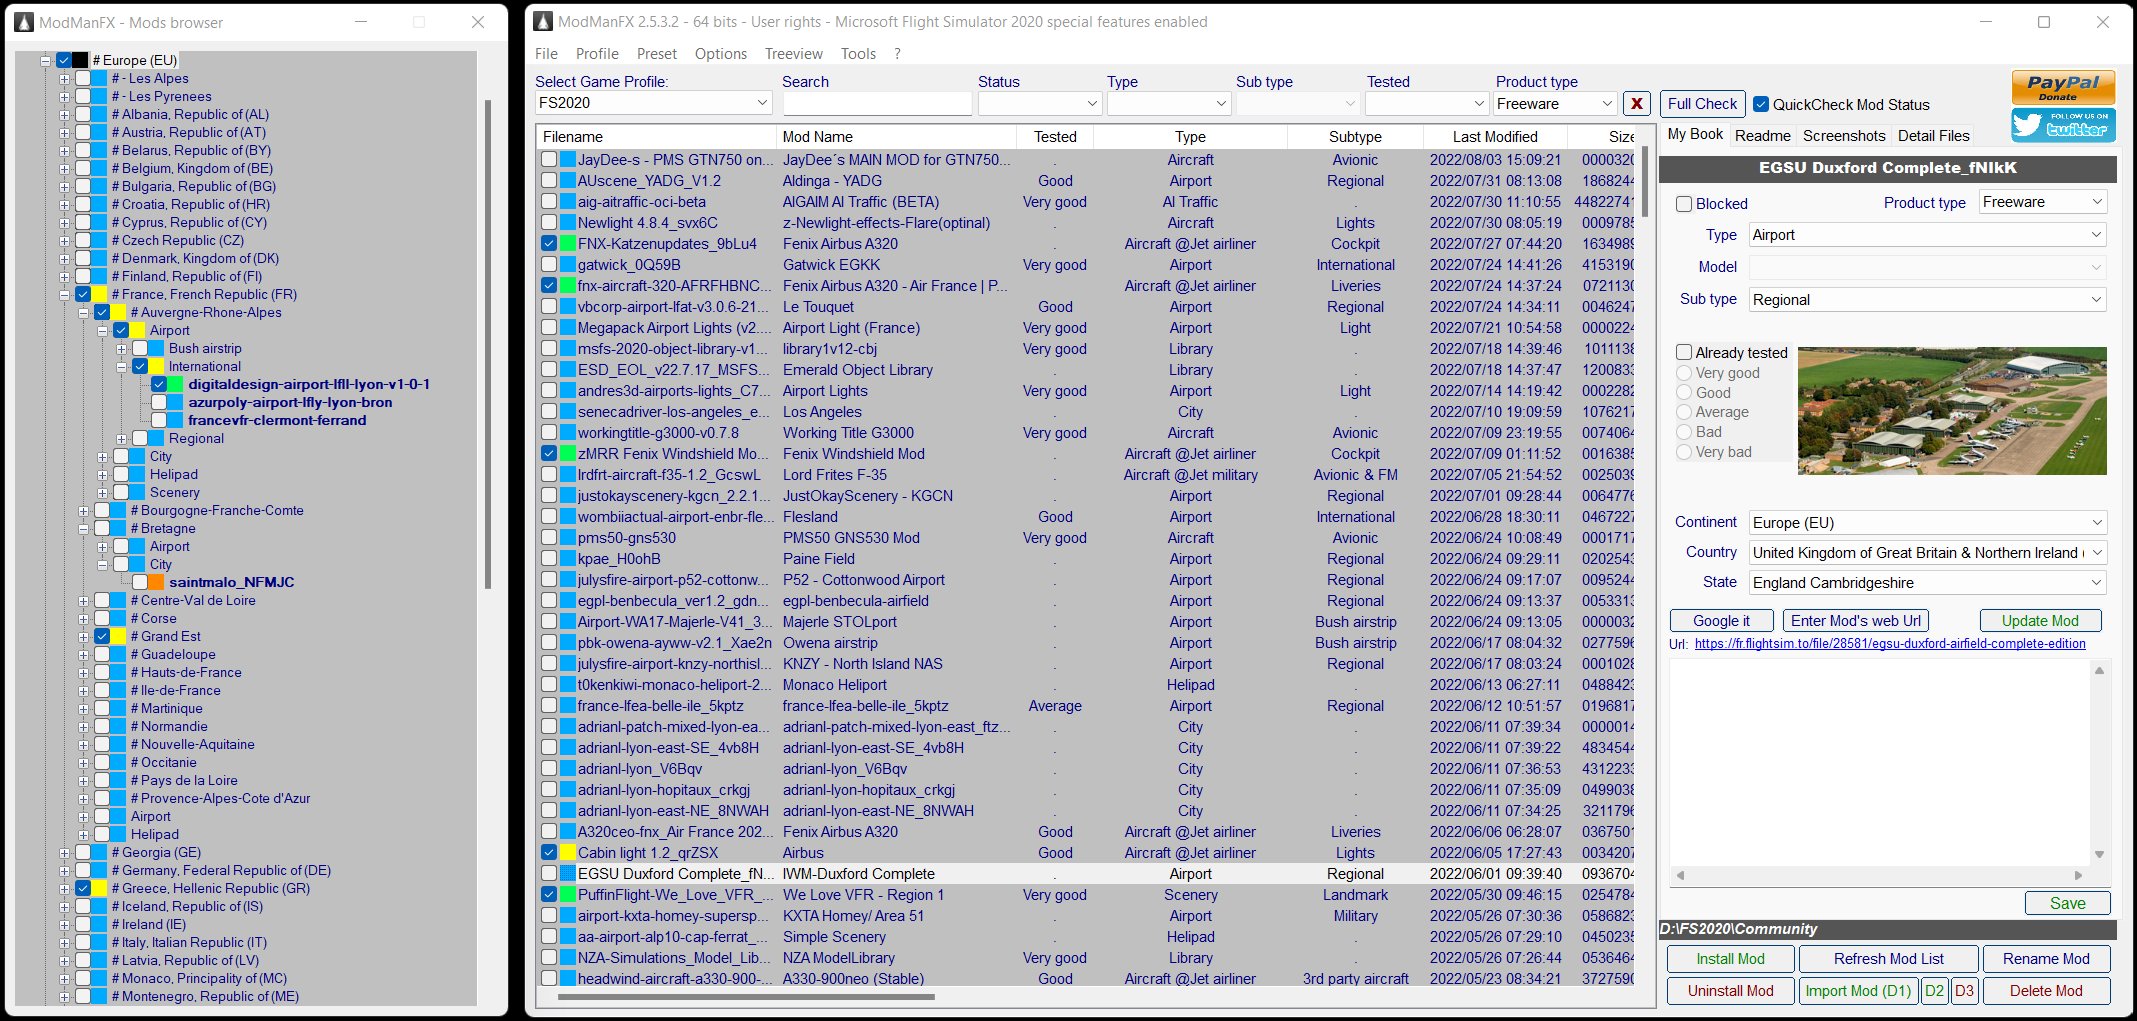The width and height of the screenshot is (2137, 1021).
Task: Toggle QuickCheck Mod Status checkbox
Action: point(1761,104)
